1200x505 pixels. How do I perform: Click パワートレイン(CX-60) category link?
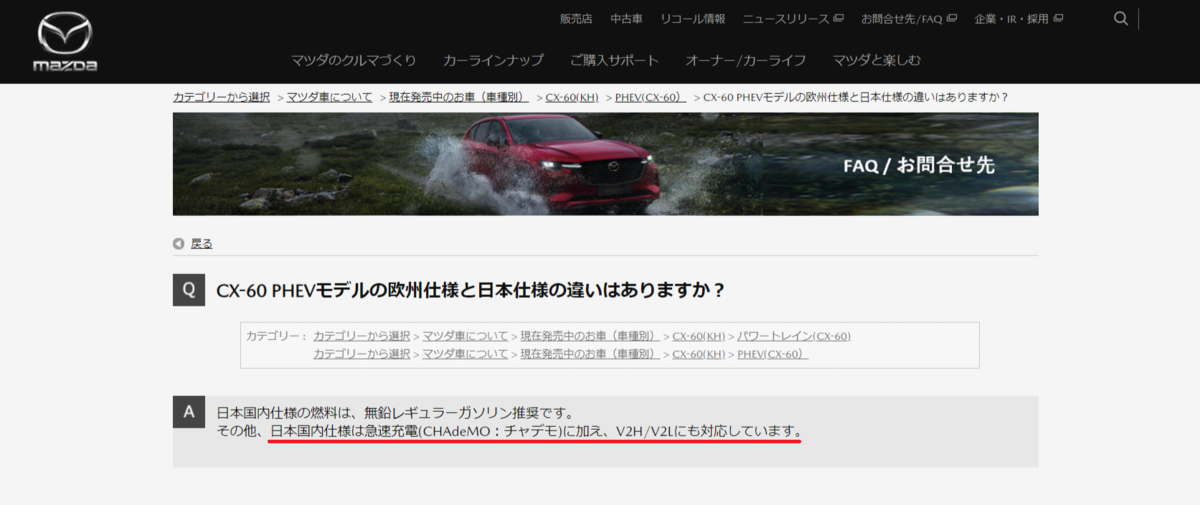pyautogui.click(x=794, y=336)
